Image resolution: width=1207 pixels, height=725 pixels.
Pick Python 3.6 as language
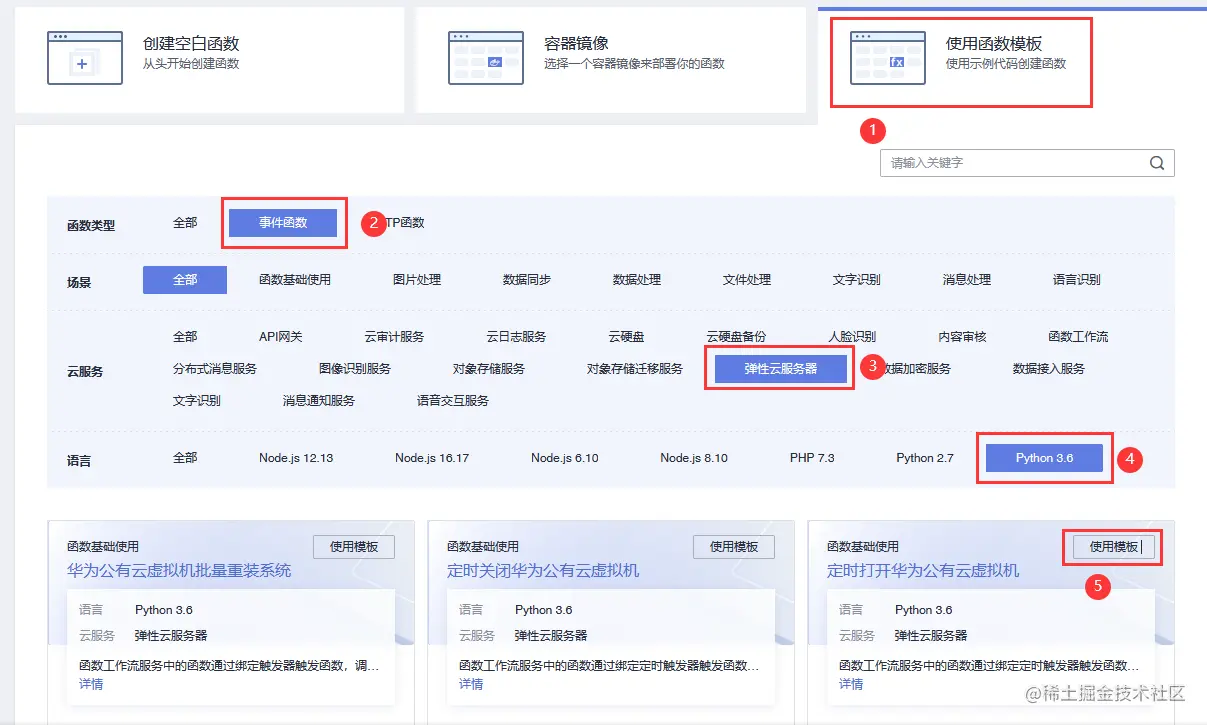point(1044,458)
